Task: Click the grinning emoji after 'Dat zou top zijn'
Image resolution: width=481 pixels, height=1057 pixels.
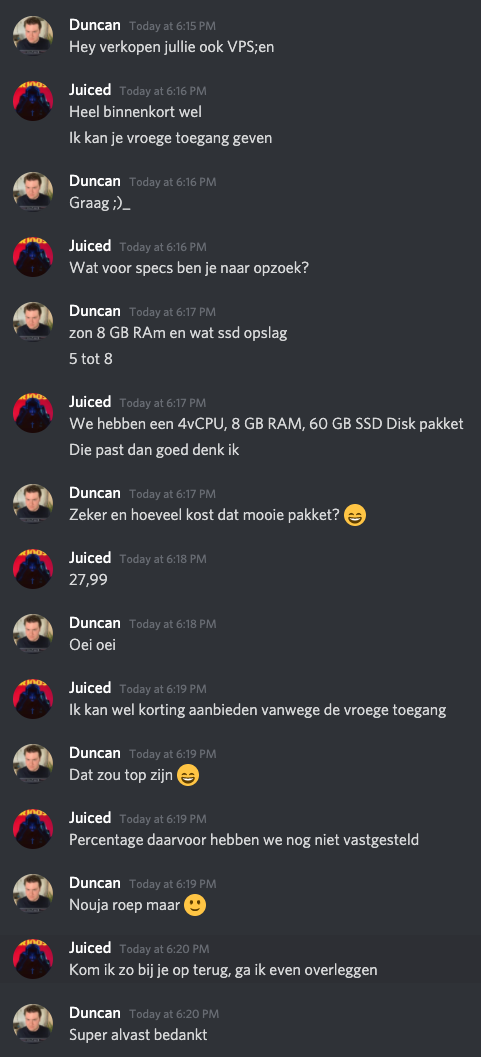Action: coord(188,776)
